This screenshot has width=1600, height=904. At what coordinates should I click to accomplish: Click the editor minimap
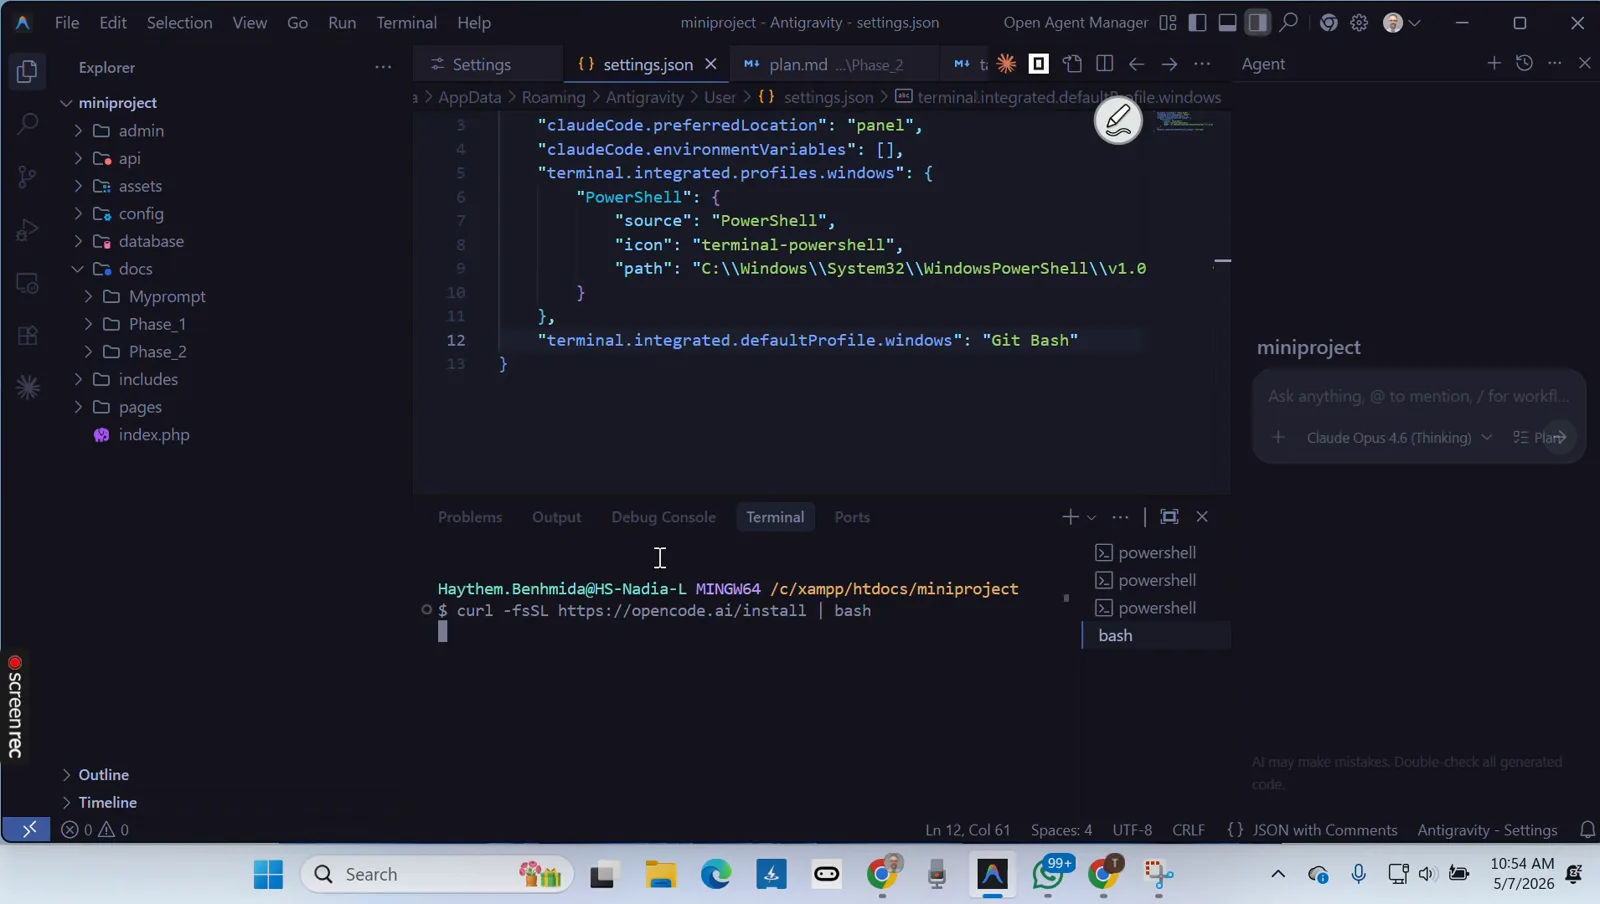click(x=1185, y=122)
